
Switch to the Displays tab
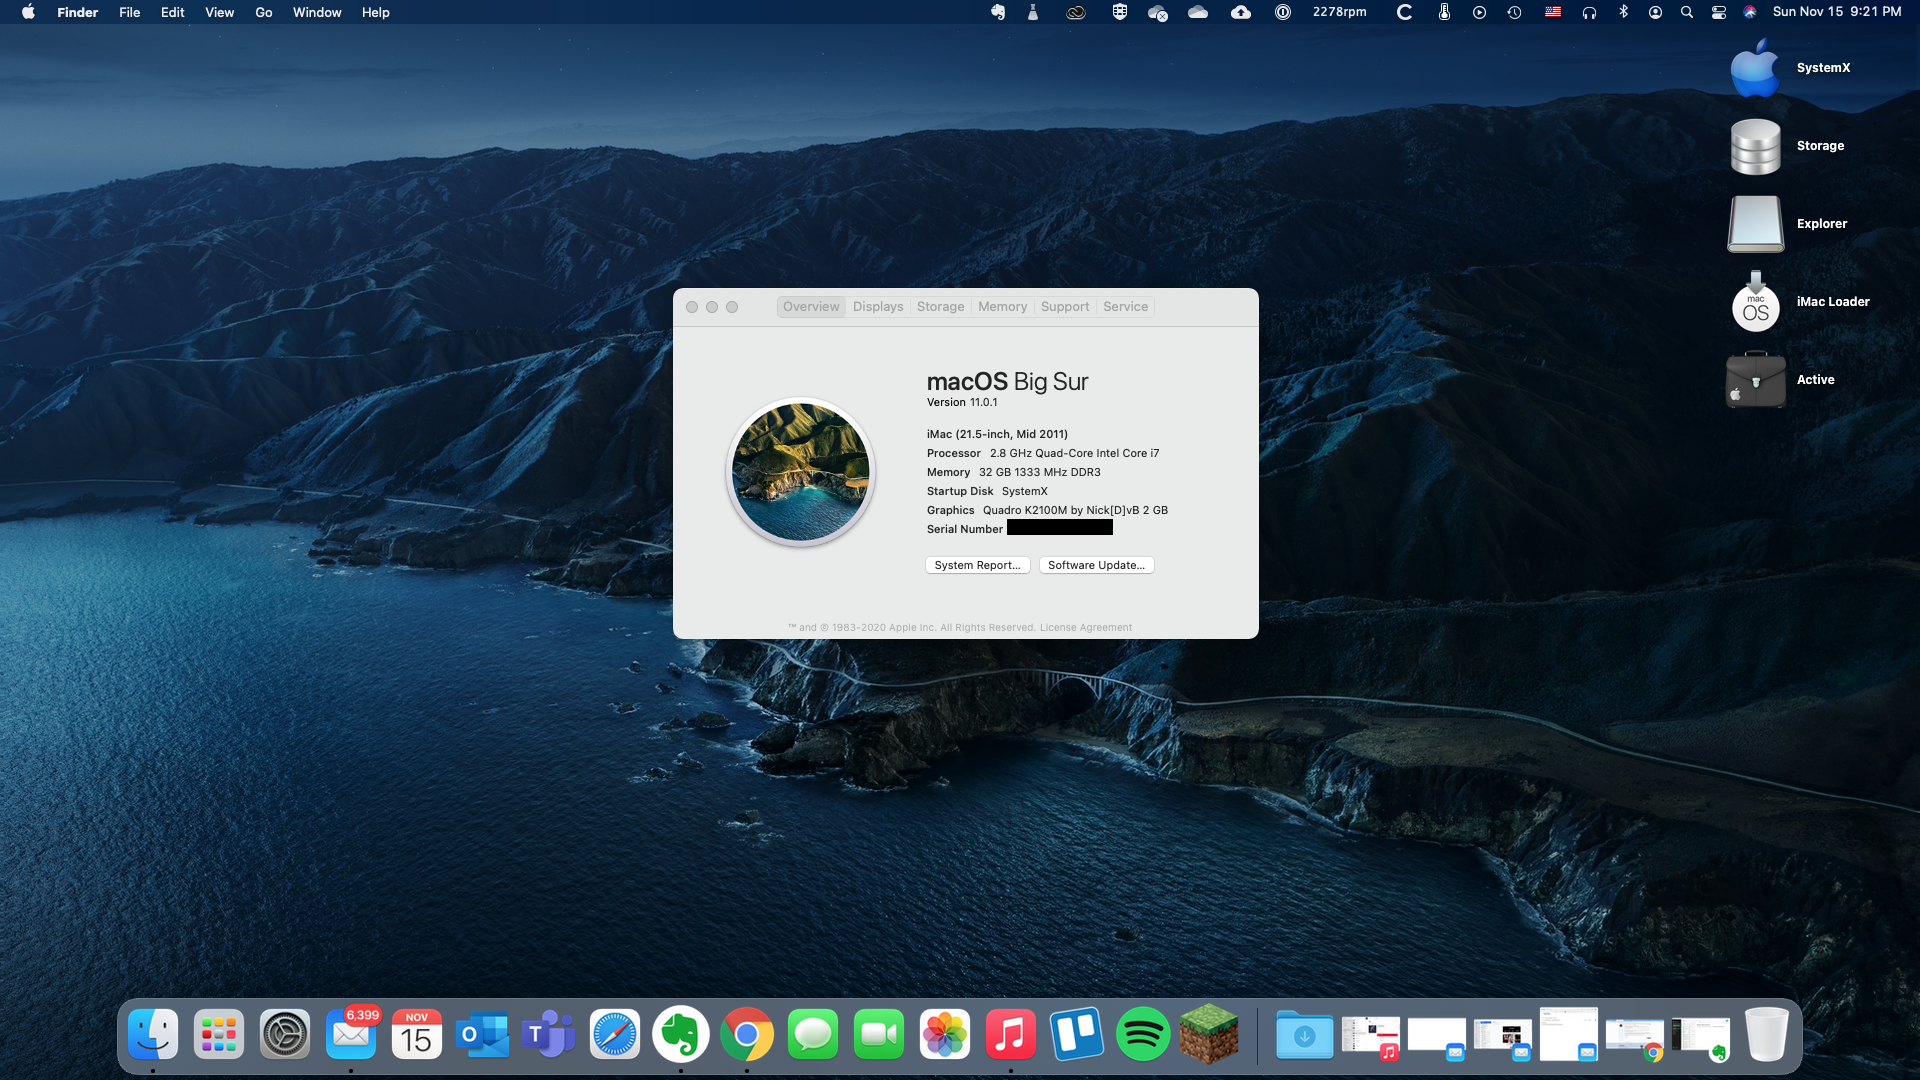(877, 307)
